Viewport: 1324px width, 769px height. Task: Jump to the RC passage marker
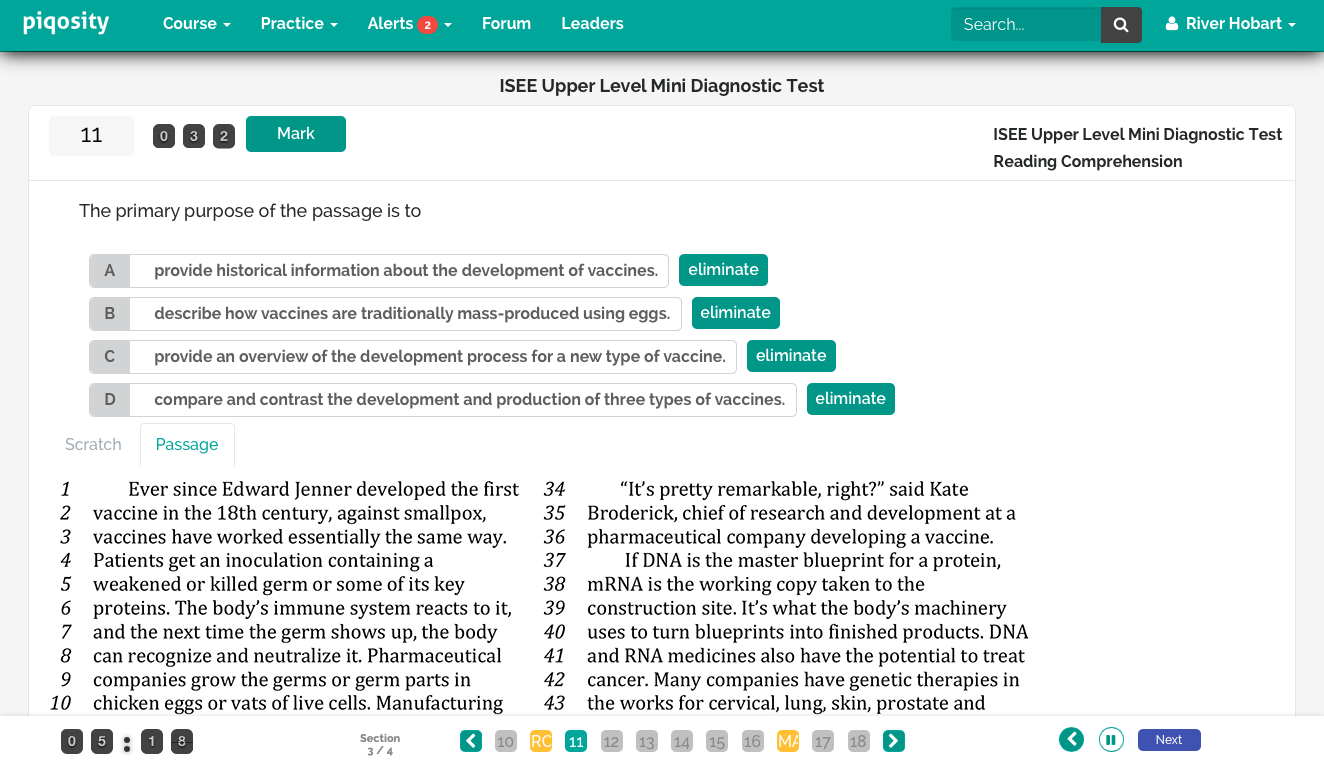[540, 741]
